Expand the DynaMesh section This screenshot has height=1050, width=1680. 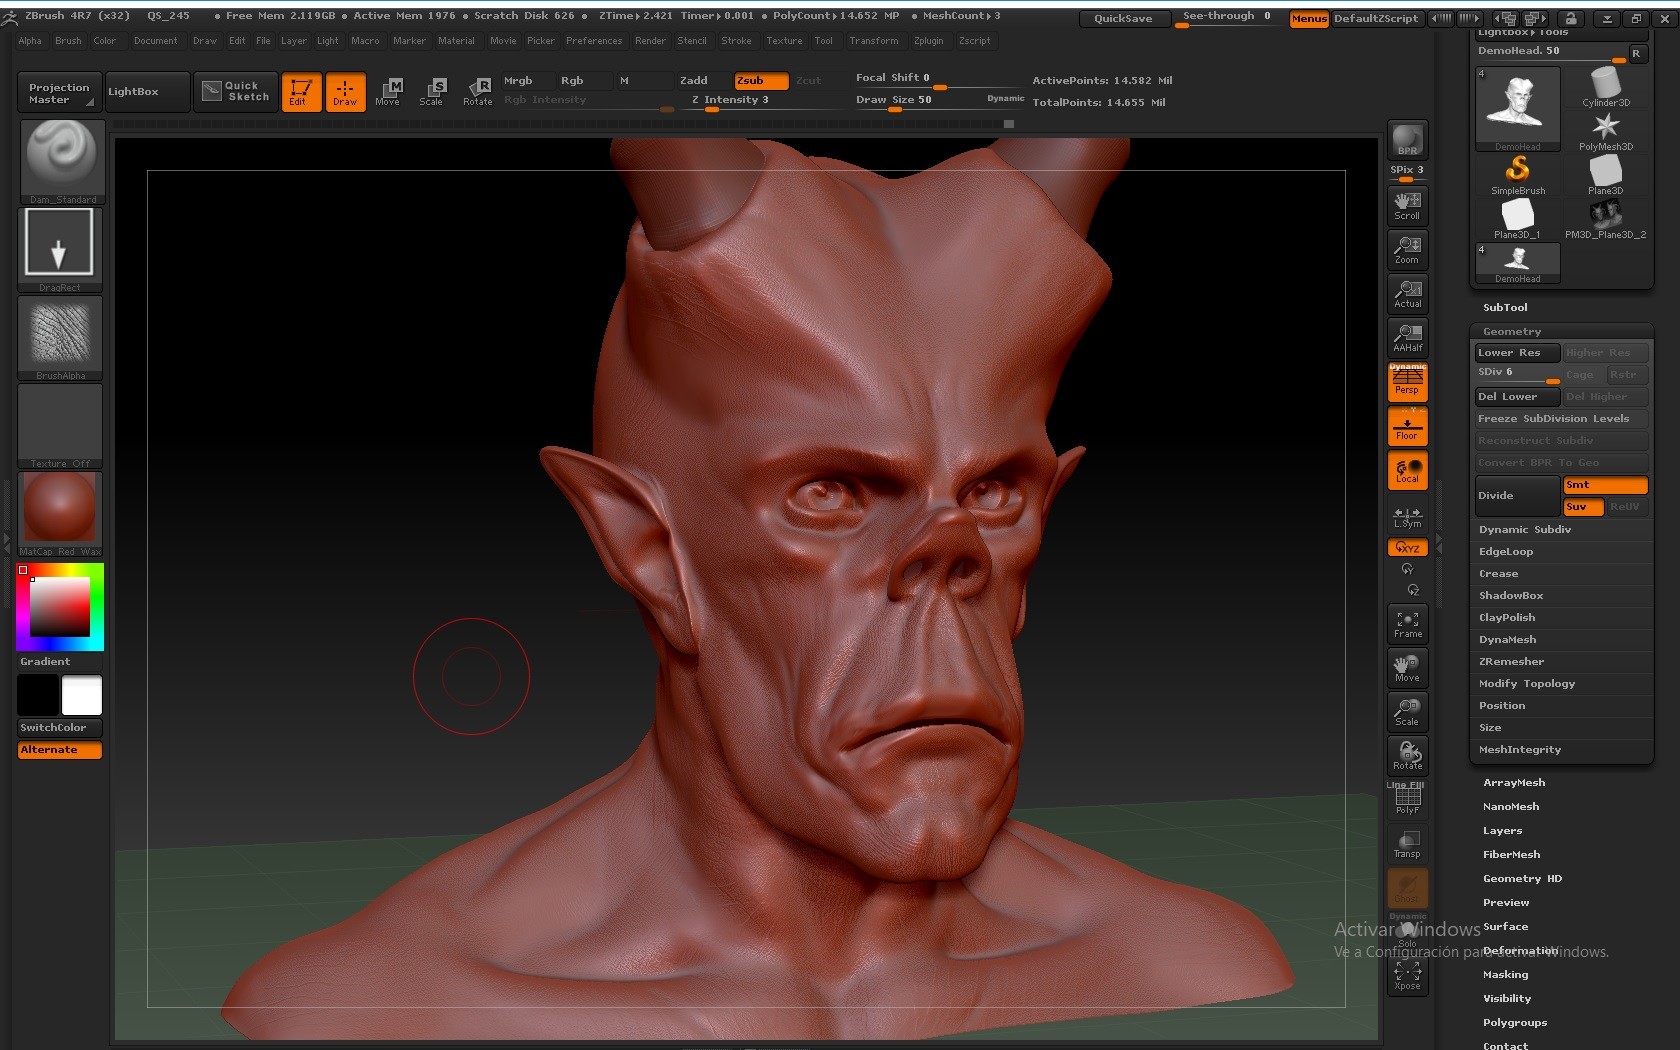pyautogui.click(x=1508, y=639)
